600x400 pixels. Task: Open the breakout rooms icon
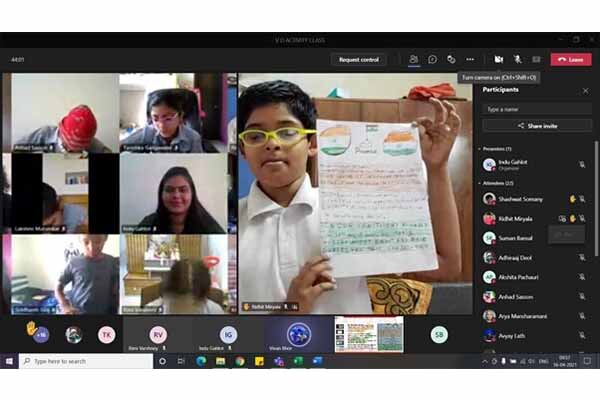pos(451,59)
